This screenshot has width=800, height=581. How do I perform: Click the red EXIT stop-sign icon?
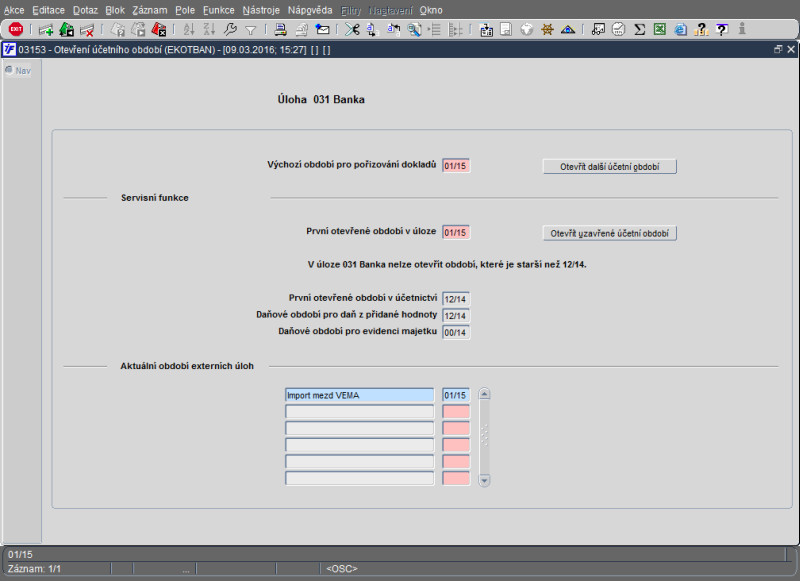pos(16,30)
